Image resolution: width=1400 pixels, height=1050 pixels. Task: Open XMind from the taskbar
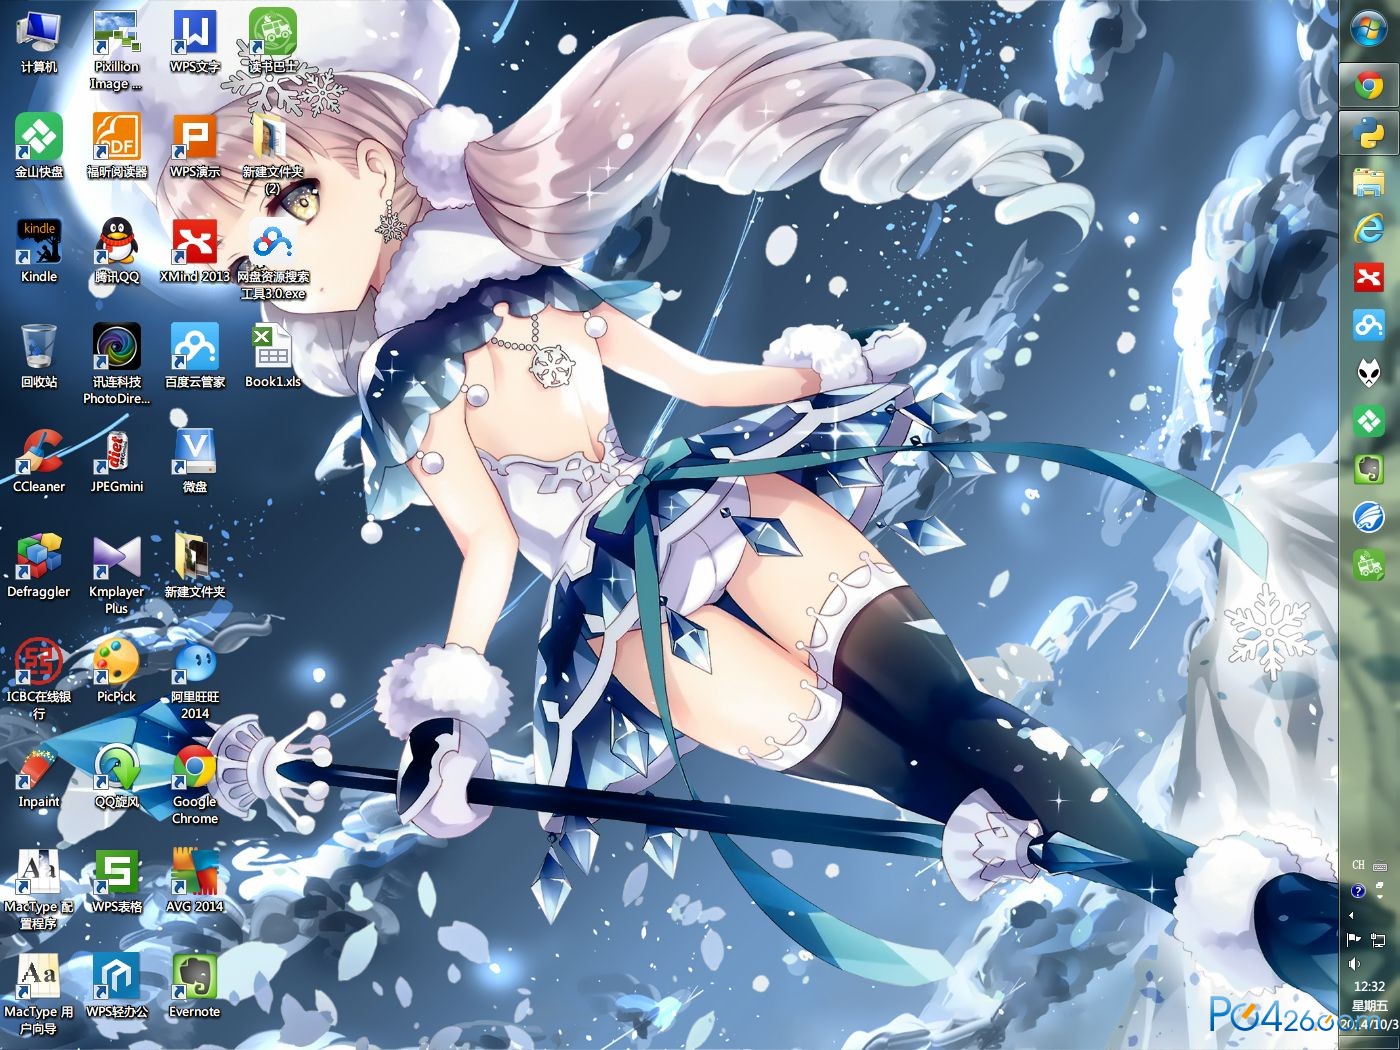pyautogui.click(x=1369, y=277)
